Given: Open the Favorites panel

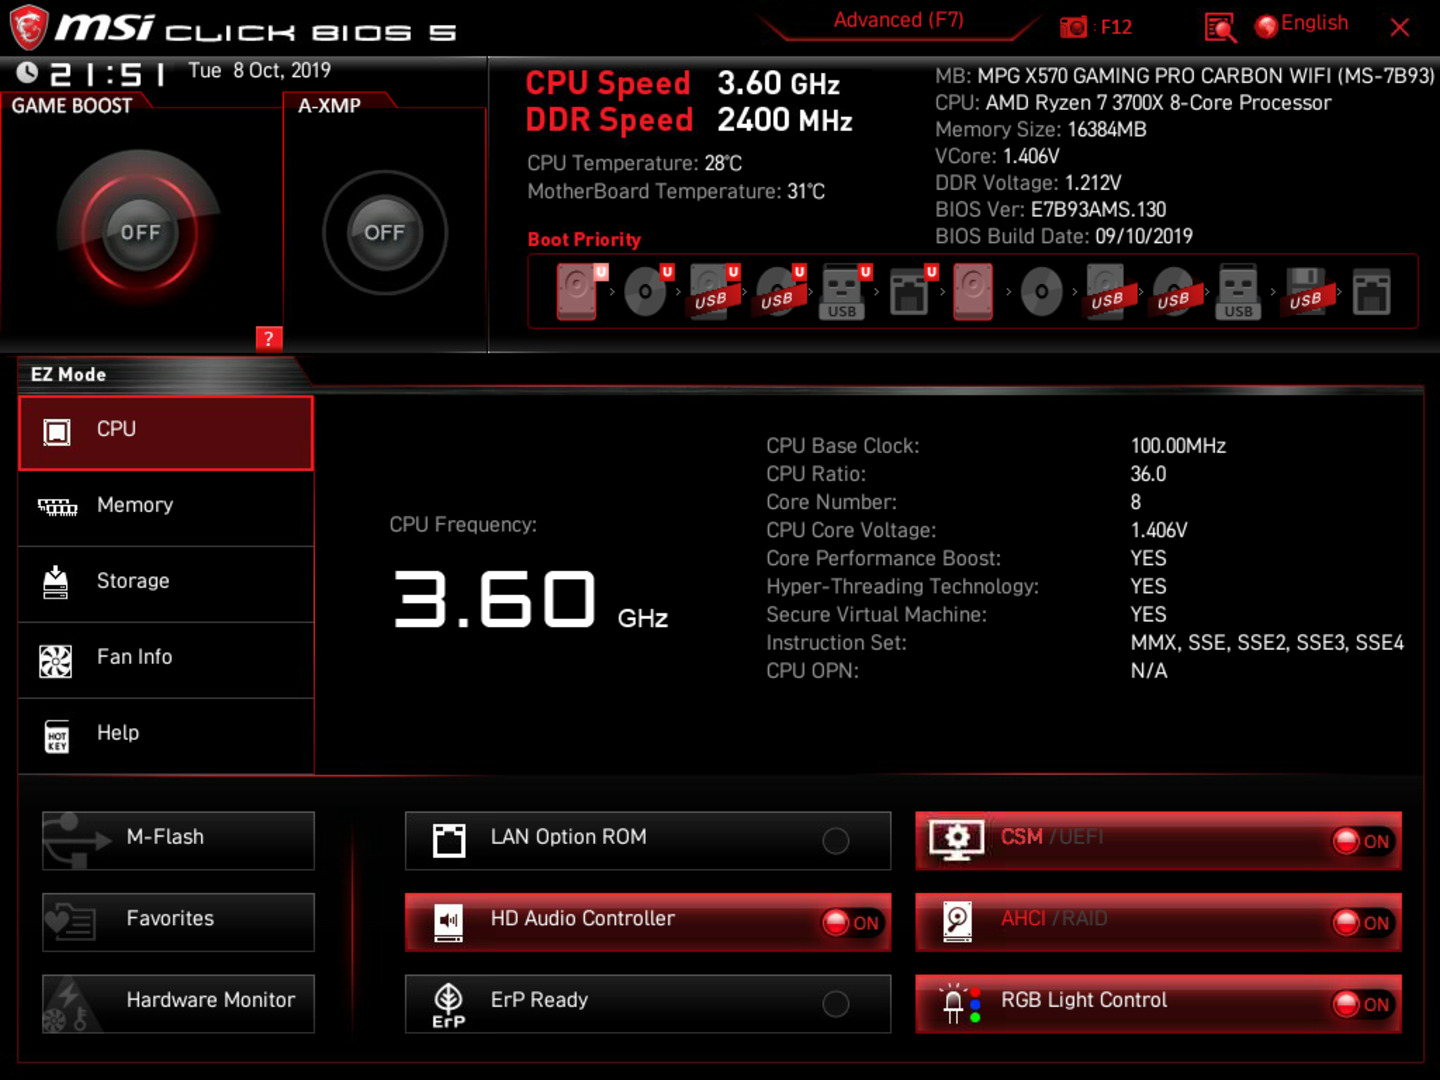Looking at the screenshot, I should click(x=177, y=918).
